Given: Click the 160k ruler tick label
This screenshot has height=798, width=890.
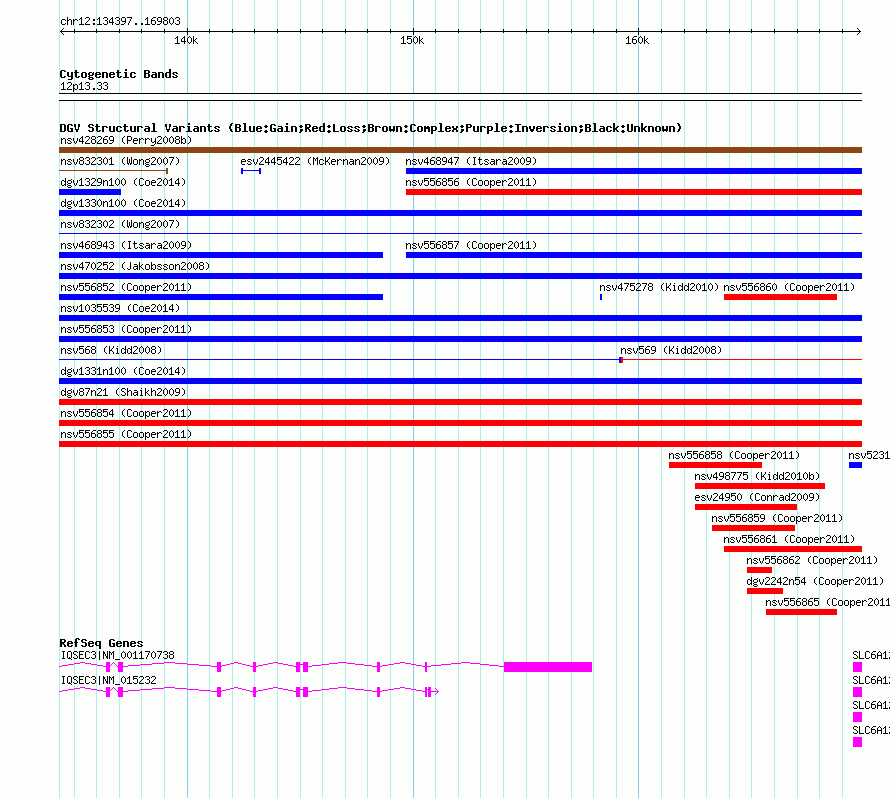Looking at the screenshot, I should point(637,40).
